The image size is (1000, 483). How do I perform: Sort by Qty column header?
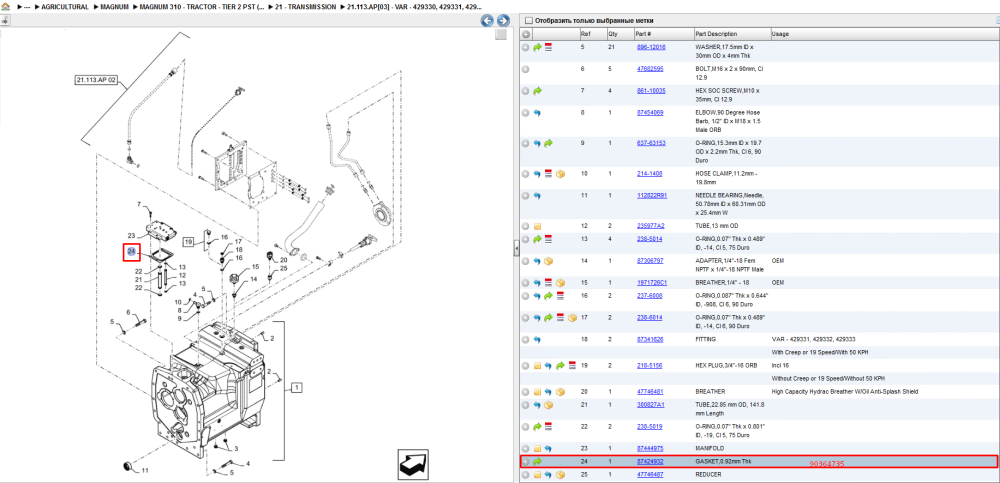(619, 34)
